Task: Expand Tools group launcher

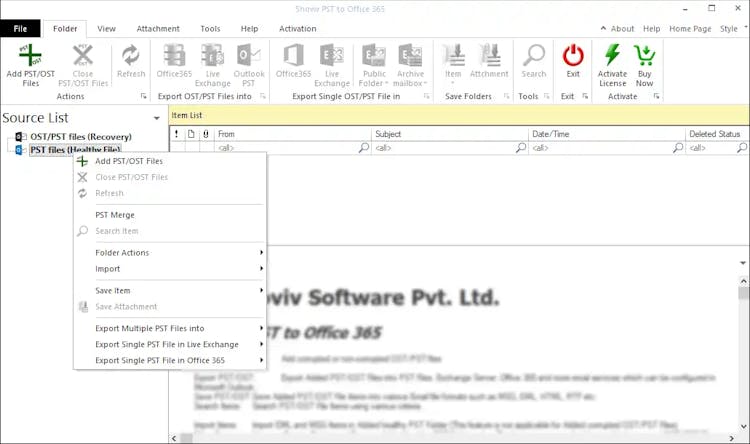Action: (x=547, y=96)
